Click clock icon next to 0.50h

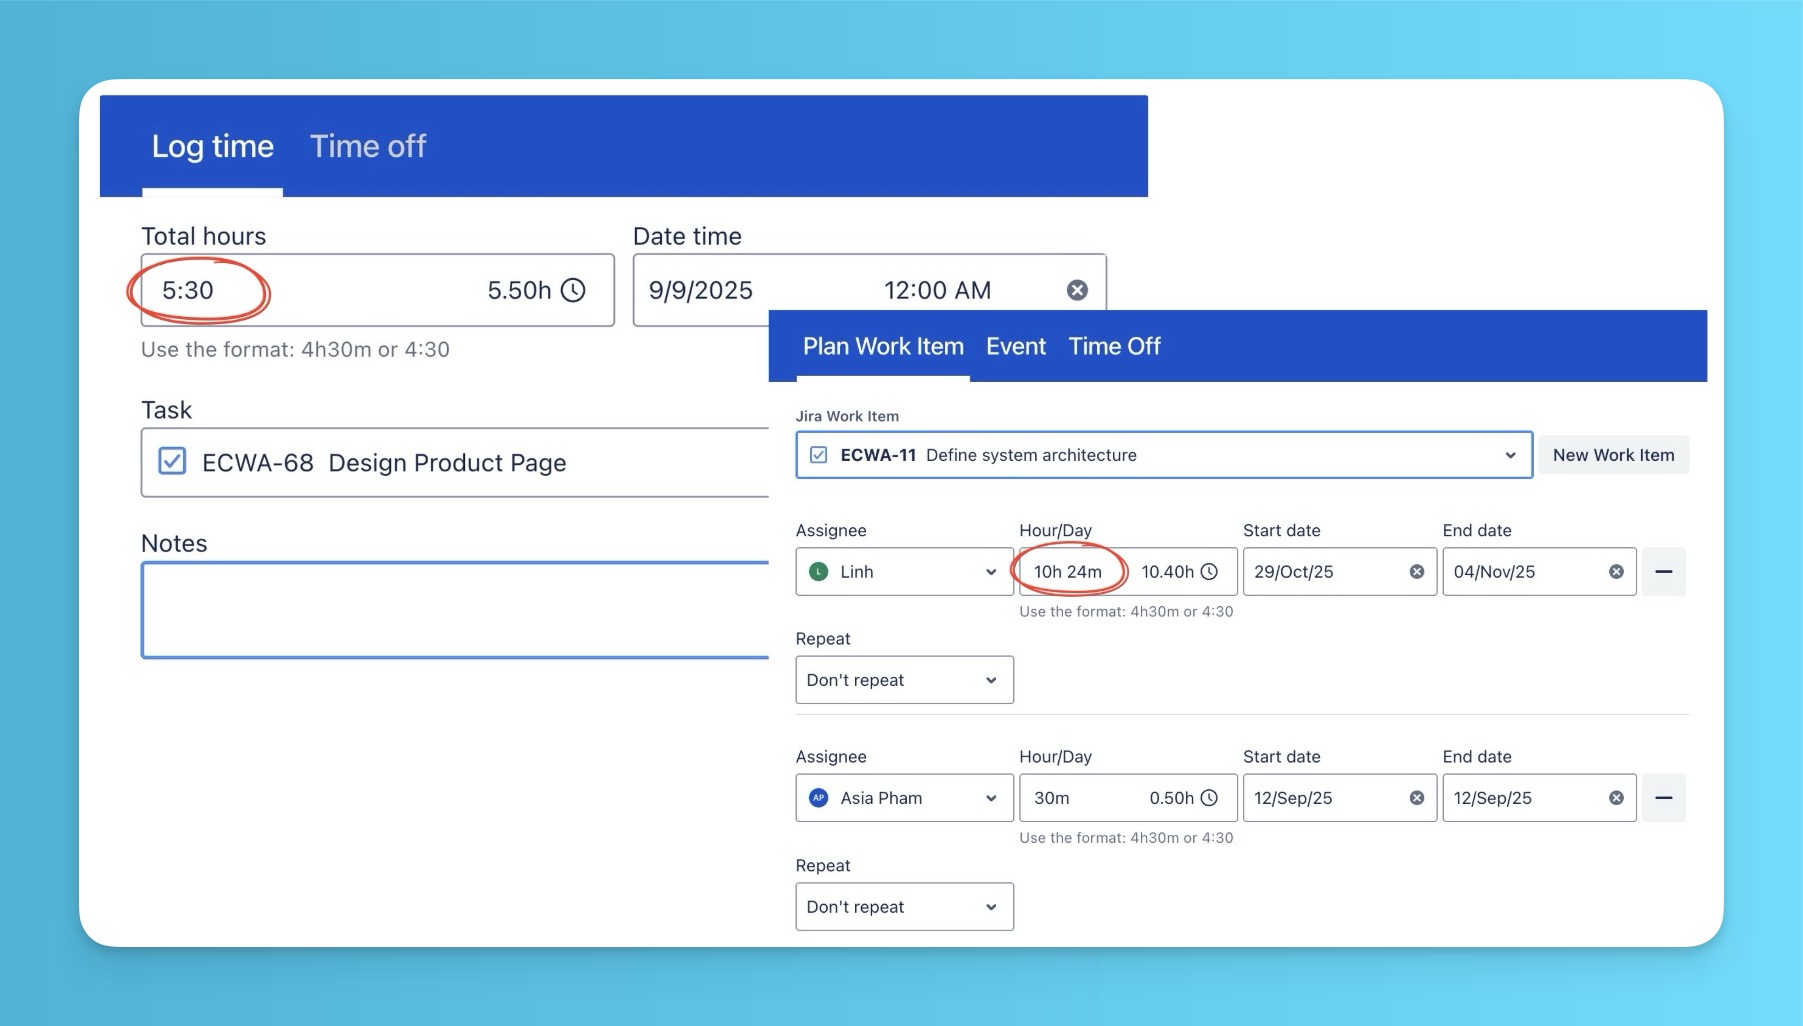tap(1209, 798)
